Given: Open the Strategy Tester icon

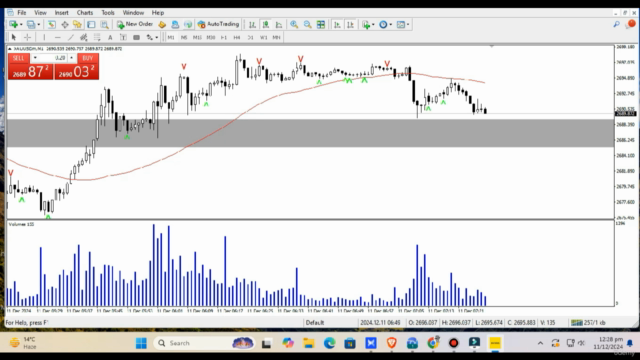Looking at the screenshot, I should pos(104,24).
